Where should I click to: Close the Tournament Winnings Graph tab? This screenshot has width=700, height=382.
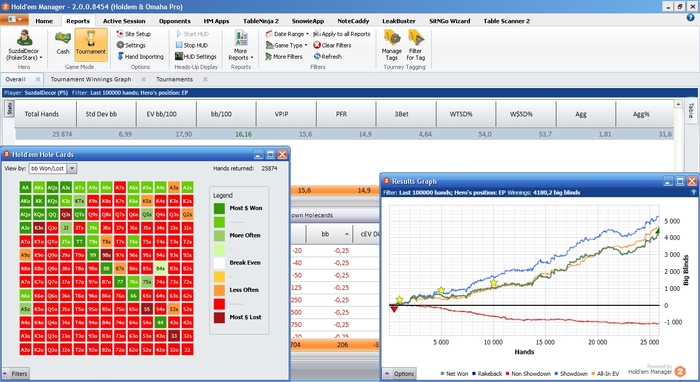(143, 79)
